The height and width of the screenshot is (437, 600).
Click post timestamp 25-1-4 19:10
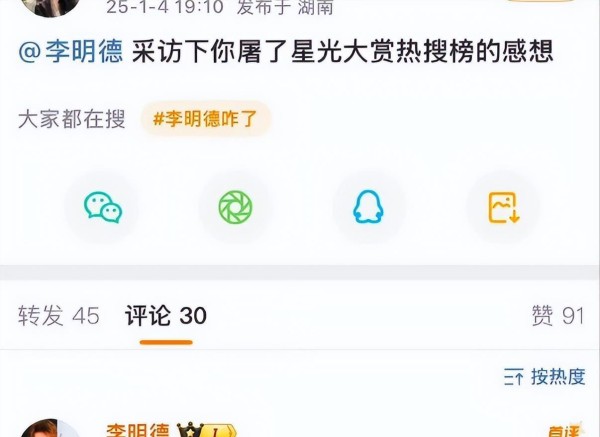(x=165, y=7)
